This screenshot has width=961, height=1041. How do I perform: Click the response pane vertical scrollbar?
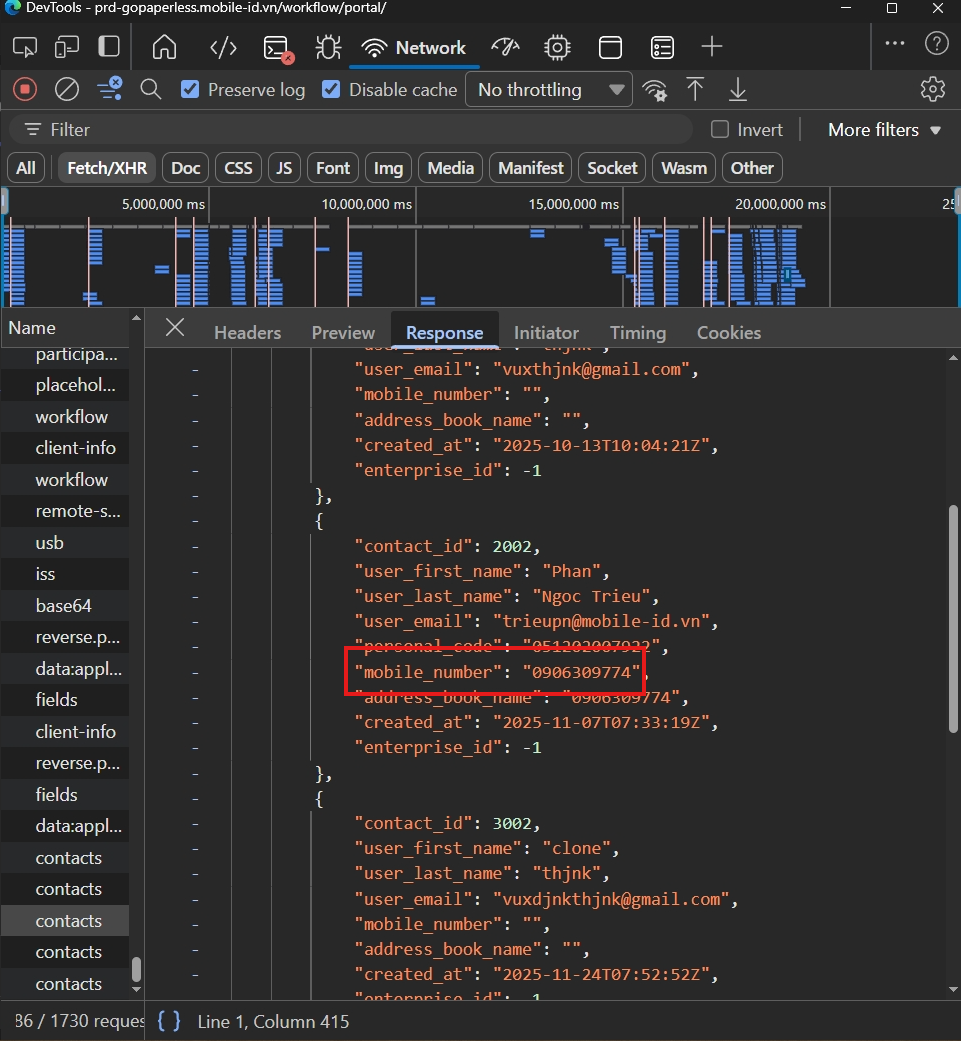pos(953,619)
